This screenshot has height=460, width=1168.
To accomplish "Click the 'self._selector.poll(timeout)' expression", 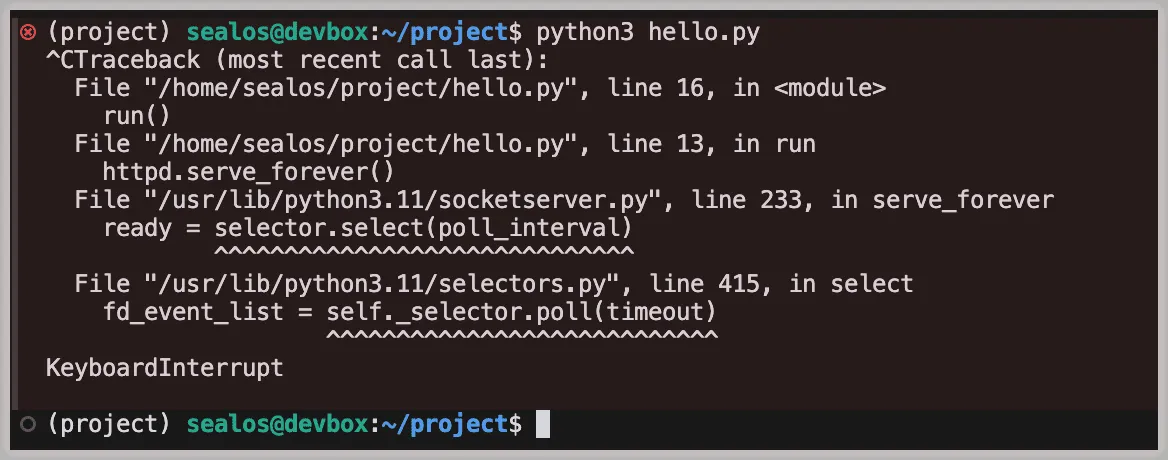I will point(522,312).
